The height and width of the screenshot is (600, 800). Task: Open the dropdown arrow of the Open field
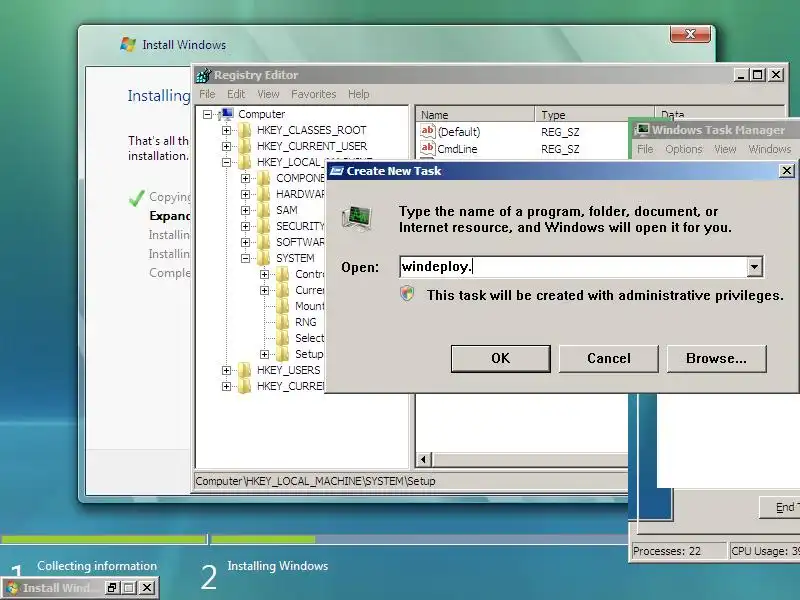tap(755, 267)
